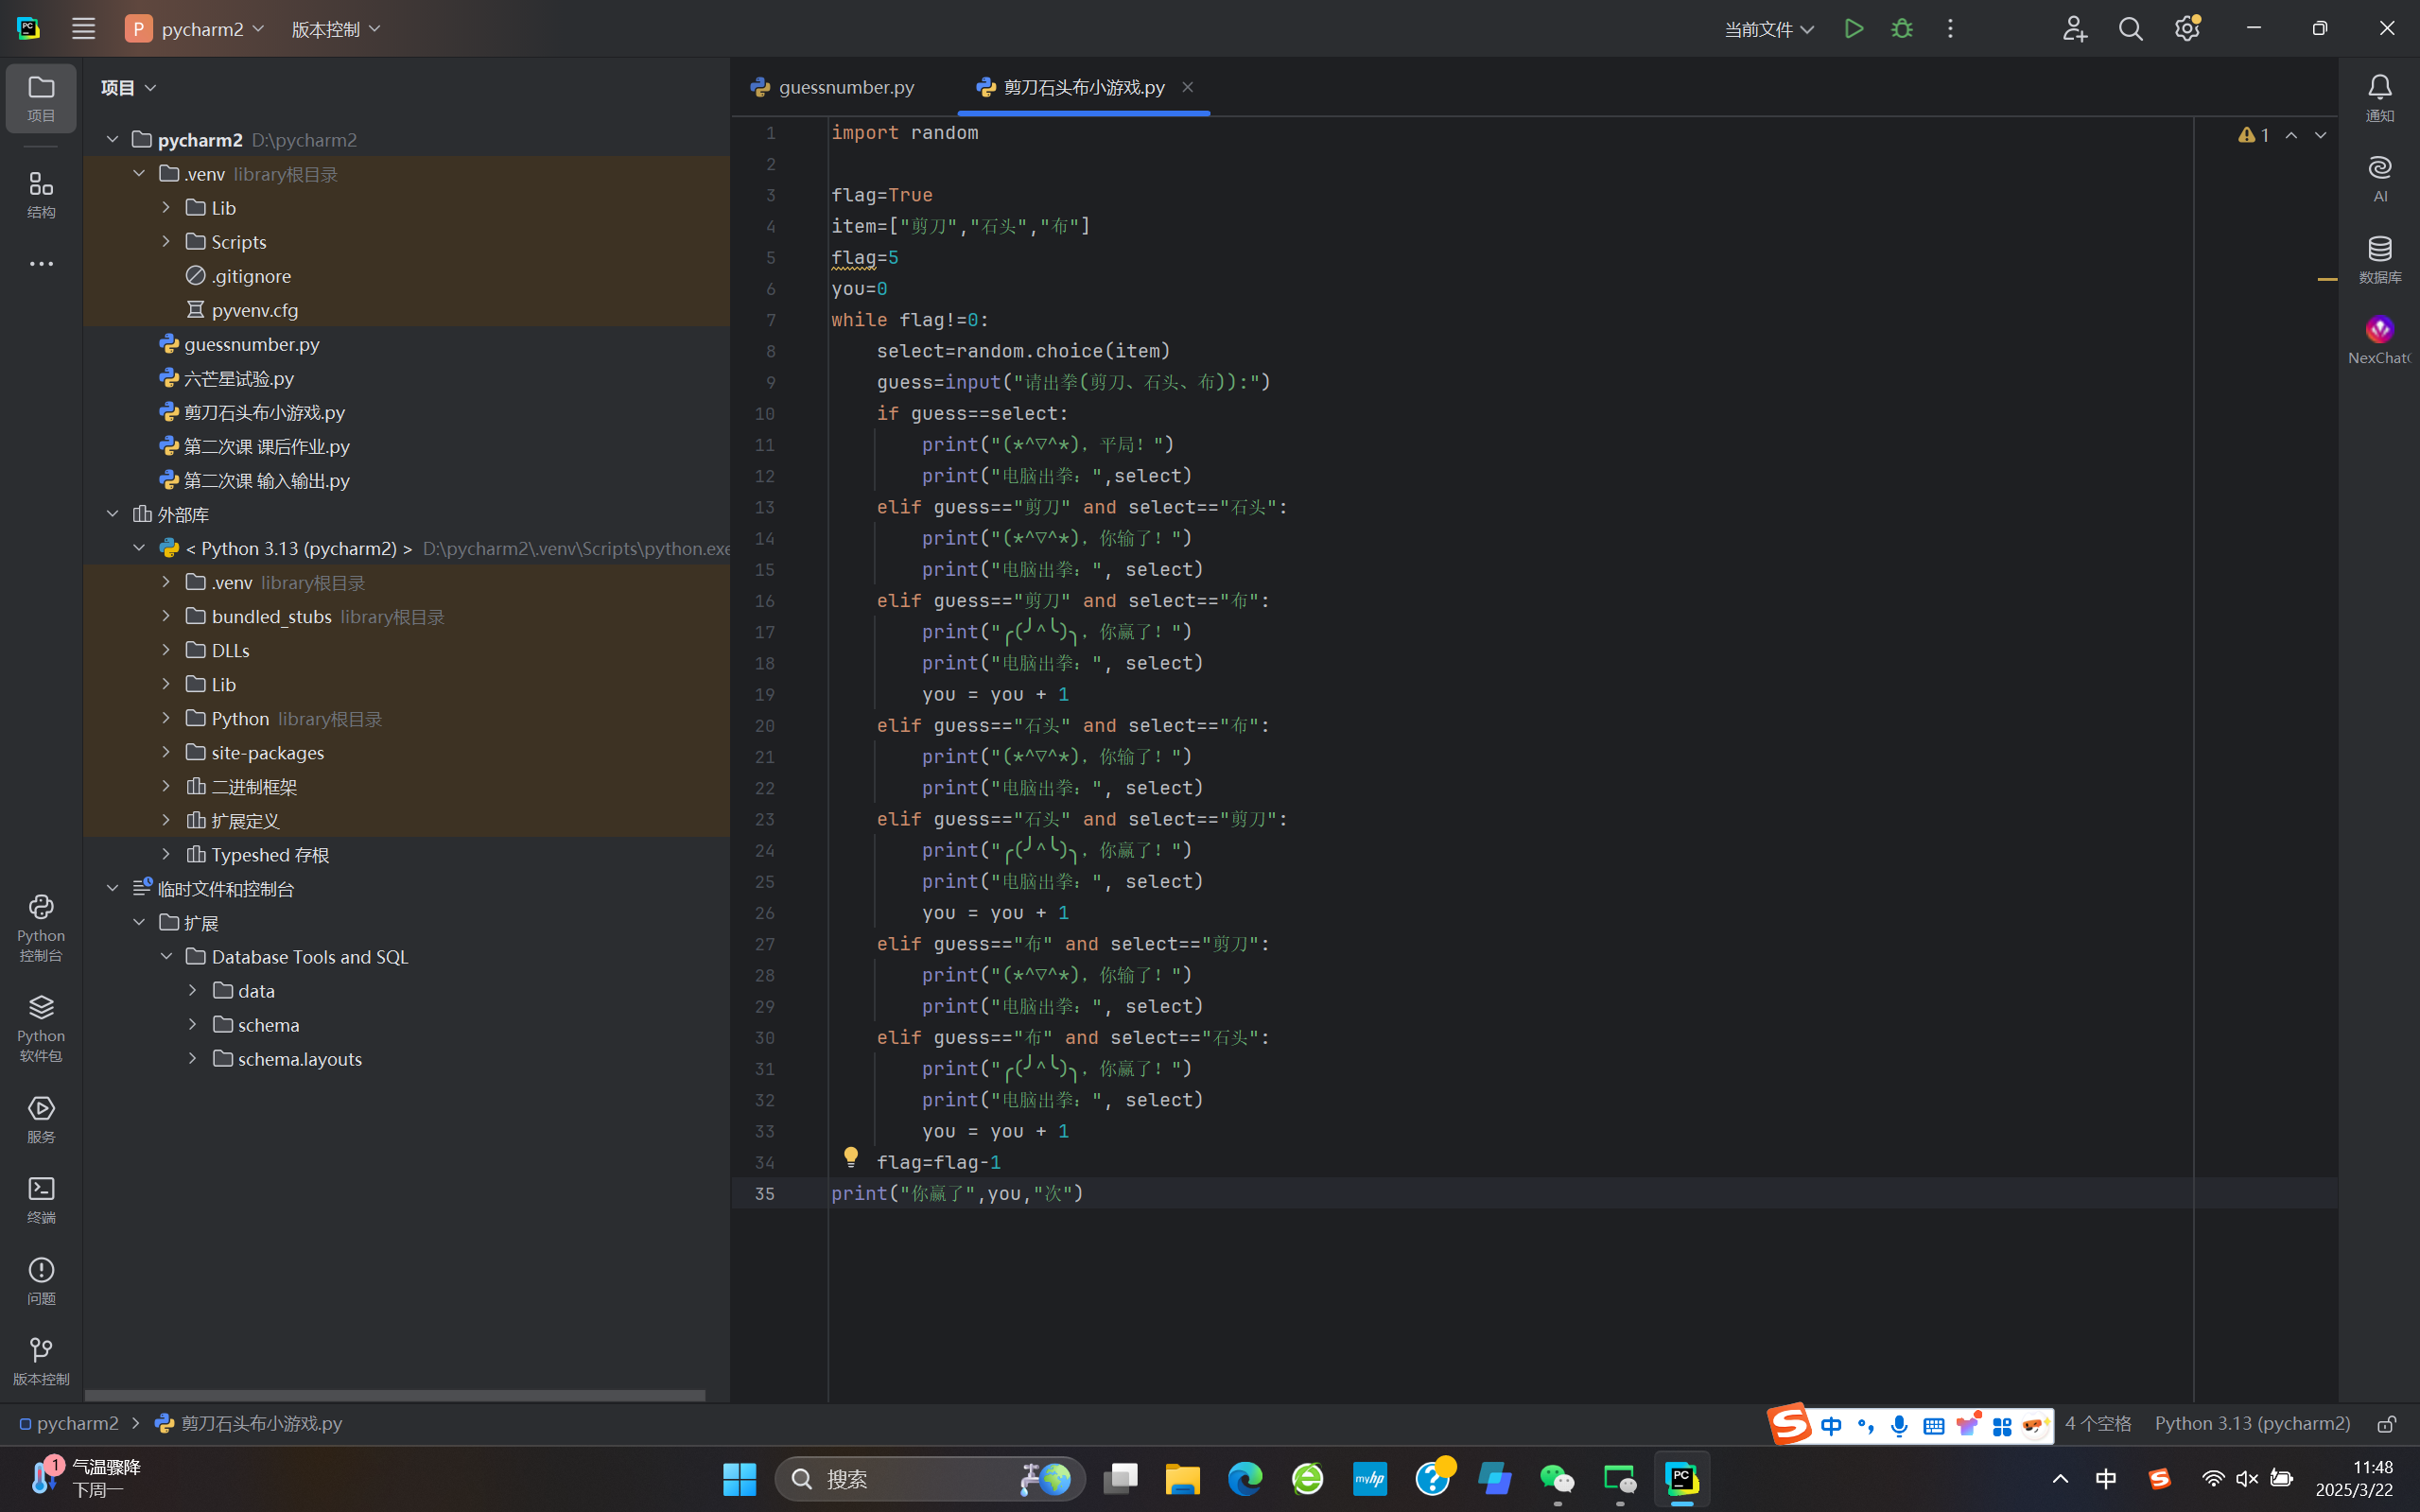2420x1512 pixels.
Task: Collapse the .venv library root folder
Action: point(139,174)
